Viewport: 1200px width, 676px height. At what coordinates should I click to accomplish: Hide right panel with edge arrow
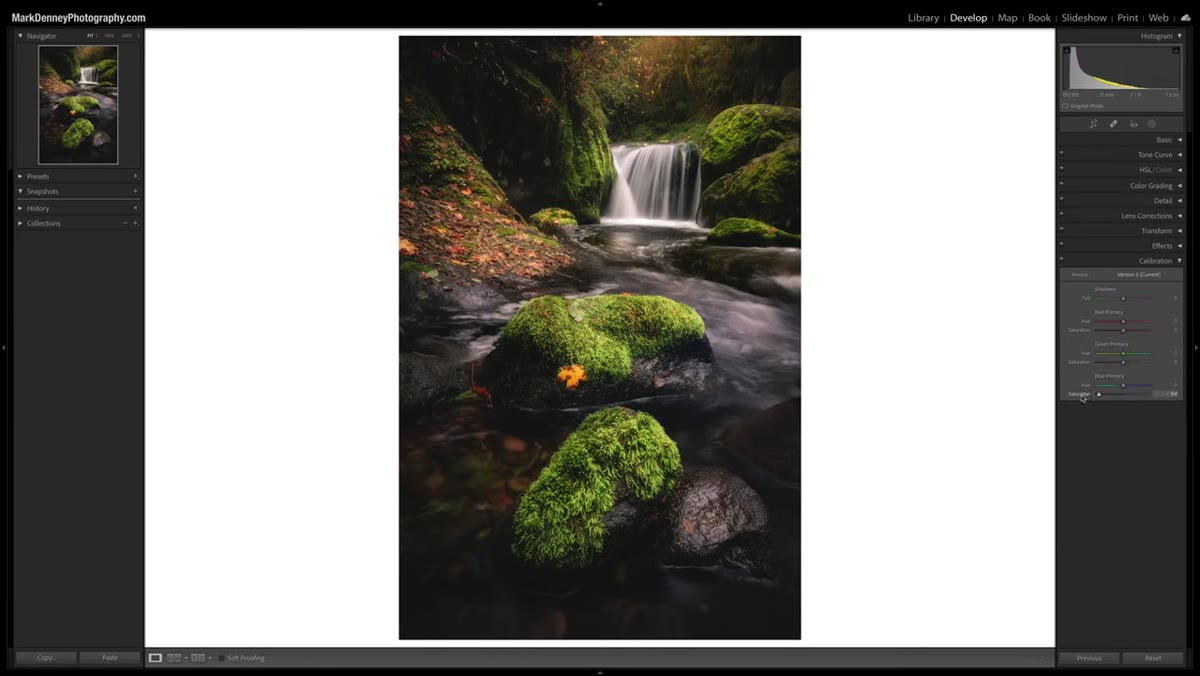pyautogui.click(x=1196, y=348)
